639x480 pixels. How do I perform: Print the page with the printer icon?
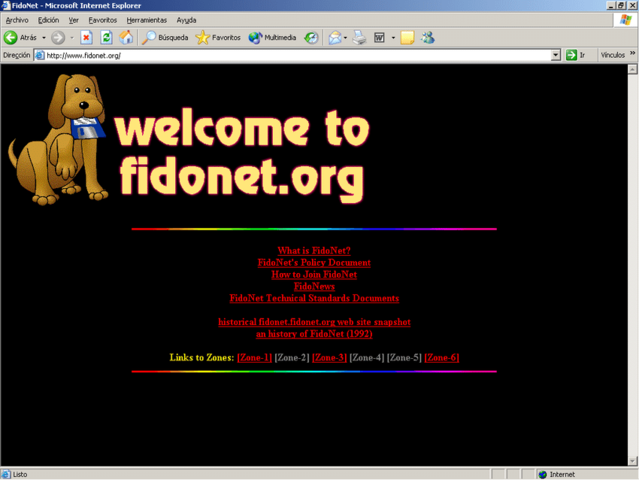[x=359, y=37]
